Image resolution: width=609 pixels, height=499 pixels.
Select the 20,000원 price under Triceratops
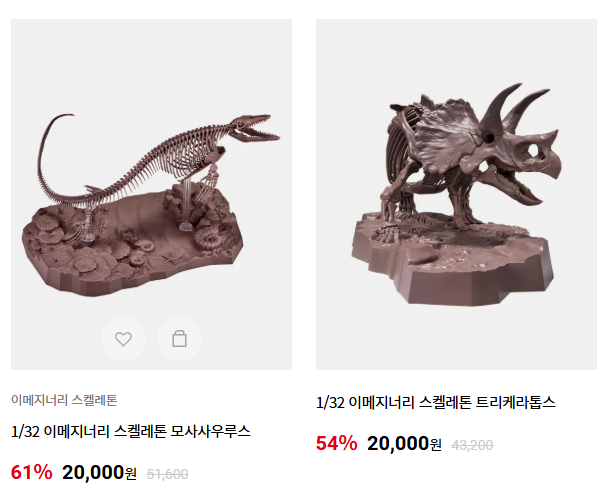404,443
